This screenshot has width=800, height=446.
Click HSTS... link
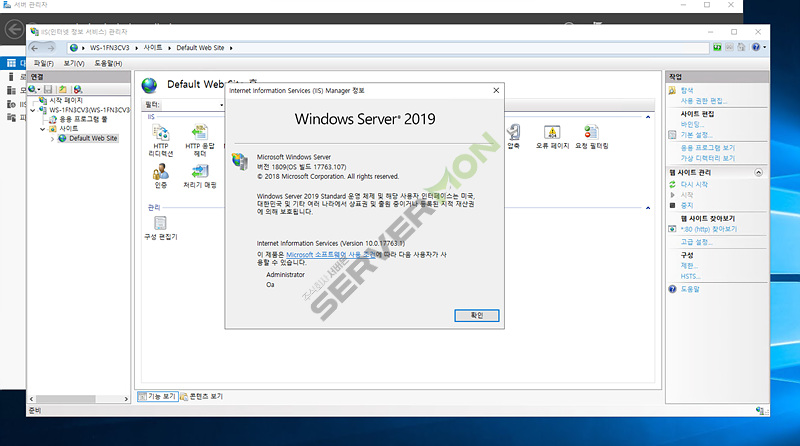(x=690, y=277)
